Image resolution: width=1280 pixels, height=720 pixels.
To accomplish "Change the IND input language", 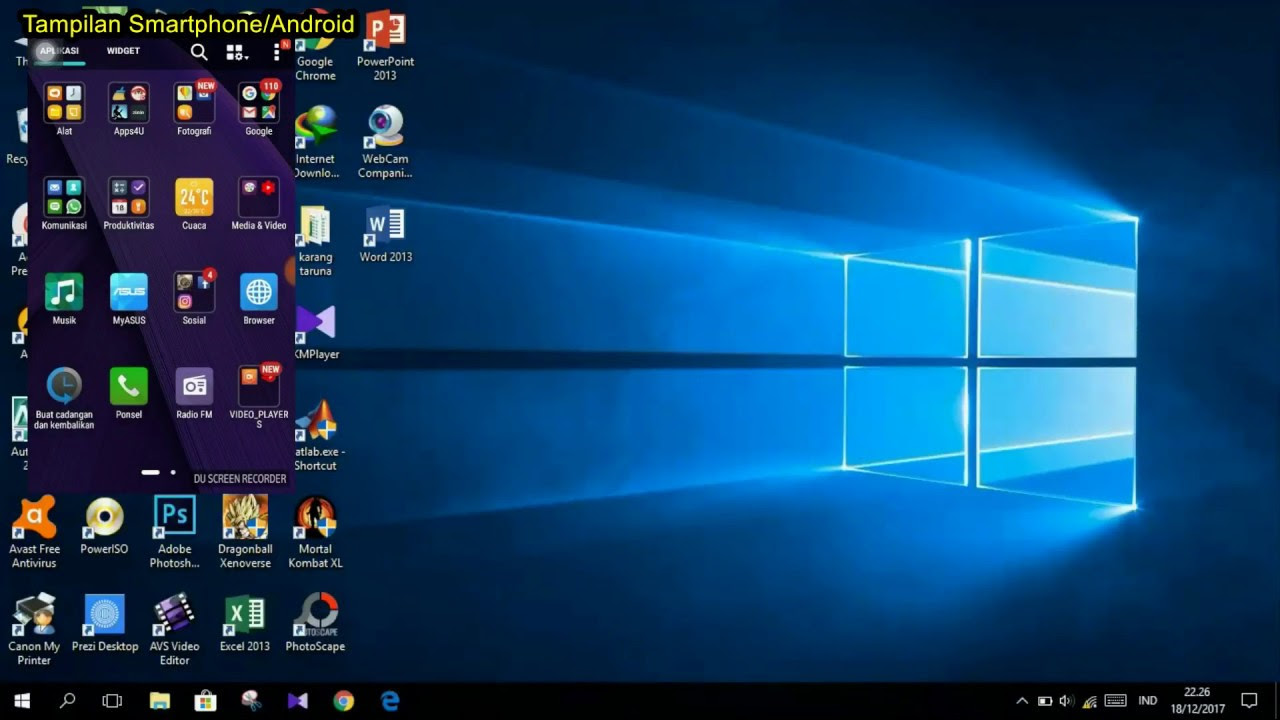I will coord(1148,701).
